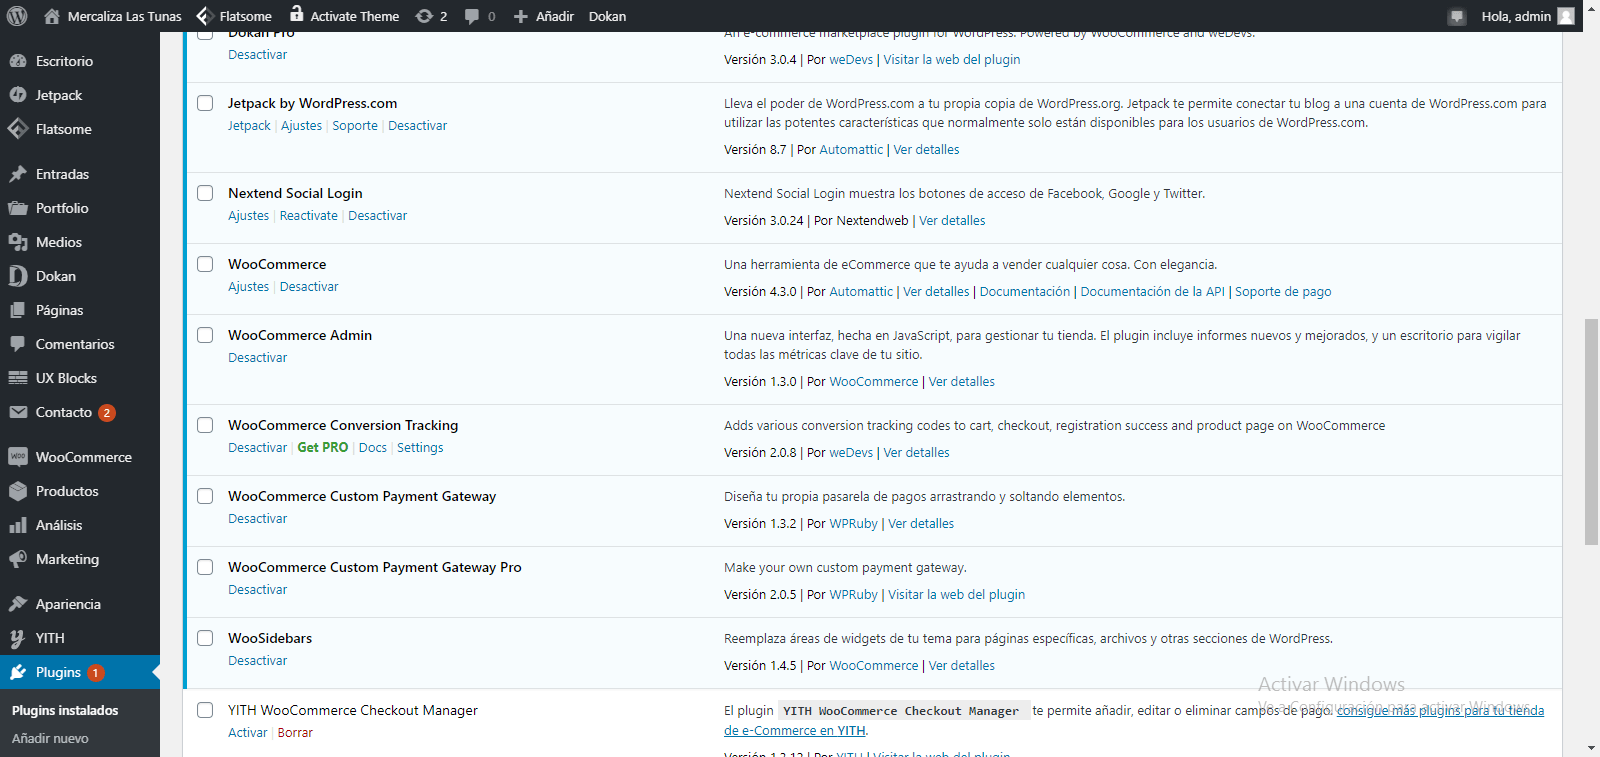Click the Escritorio dashboard icon

pos(18,61)
